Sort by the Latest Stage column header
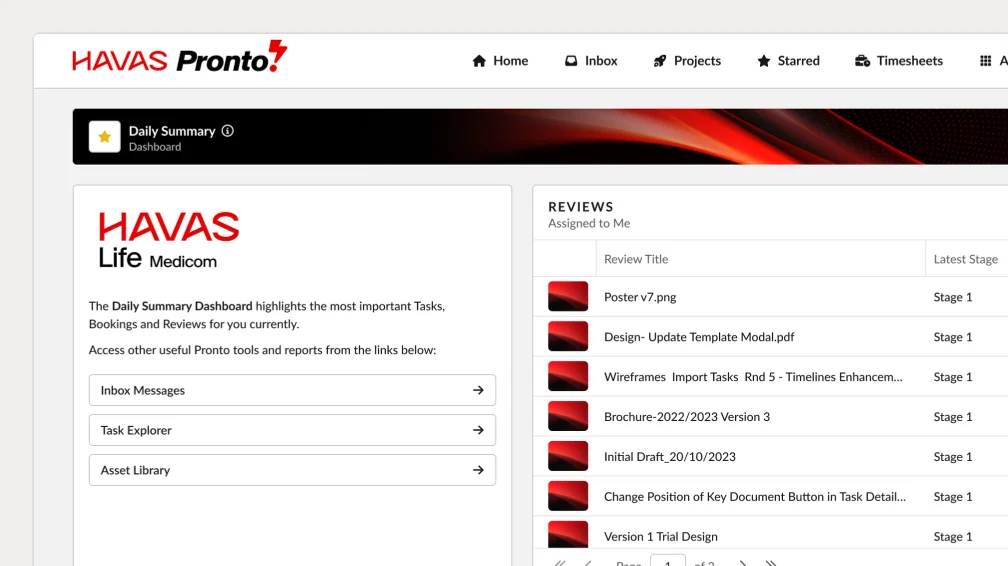This screenshot has width=1008, height=566. 966,259
